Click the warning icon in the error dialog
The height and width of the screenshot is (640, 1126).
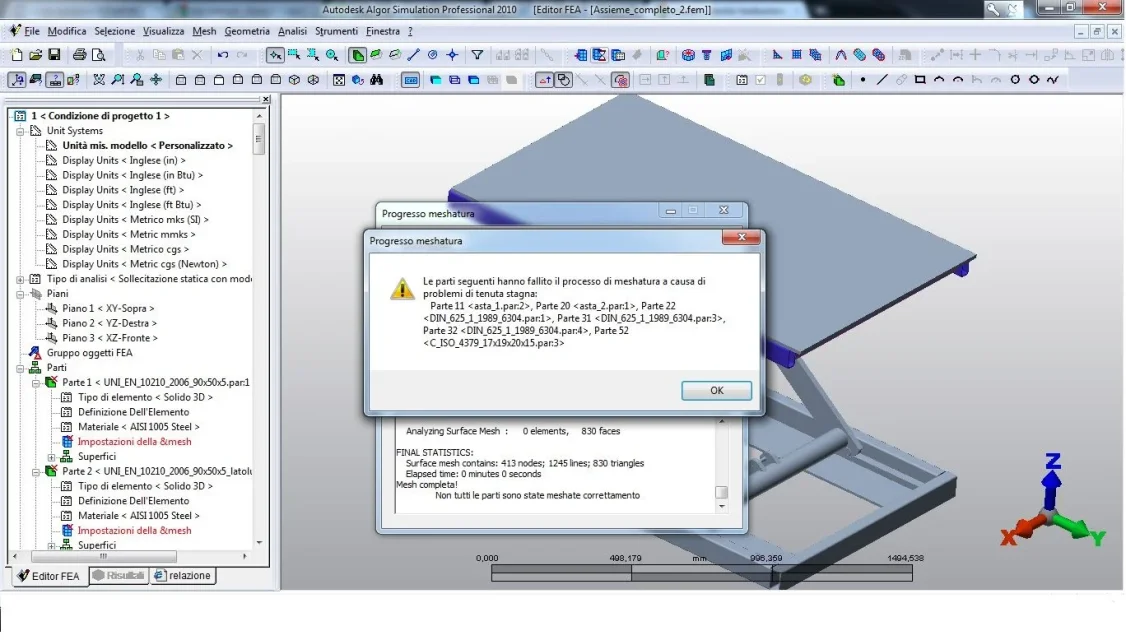tap(402, 288)
